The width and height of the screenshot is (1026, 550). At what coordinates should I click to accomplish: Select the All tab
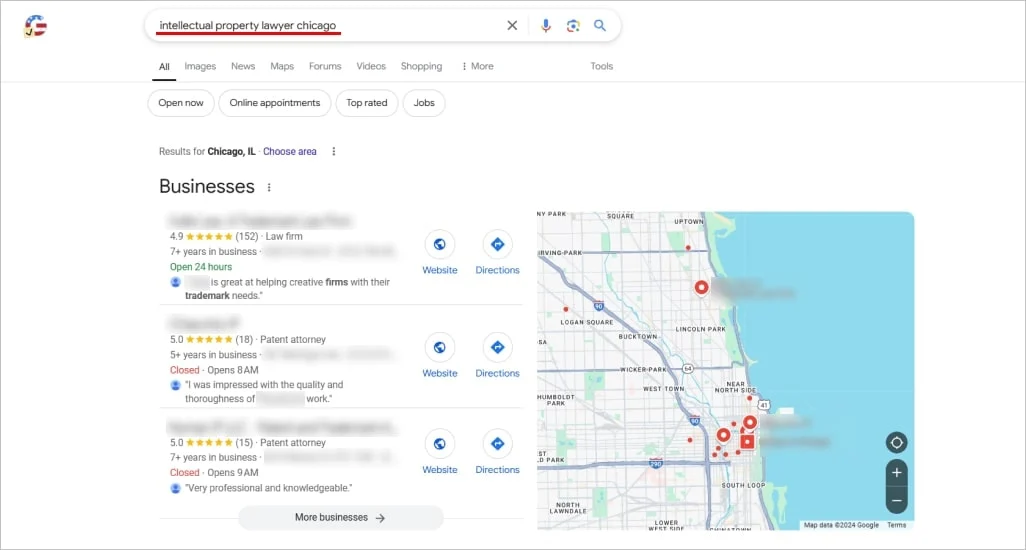click(164, 67)
